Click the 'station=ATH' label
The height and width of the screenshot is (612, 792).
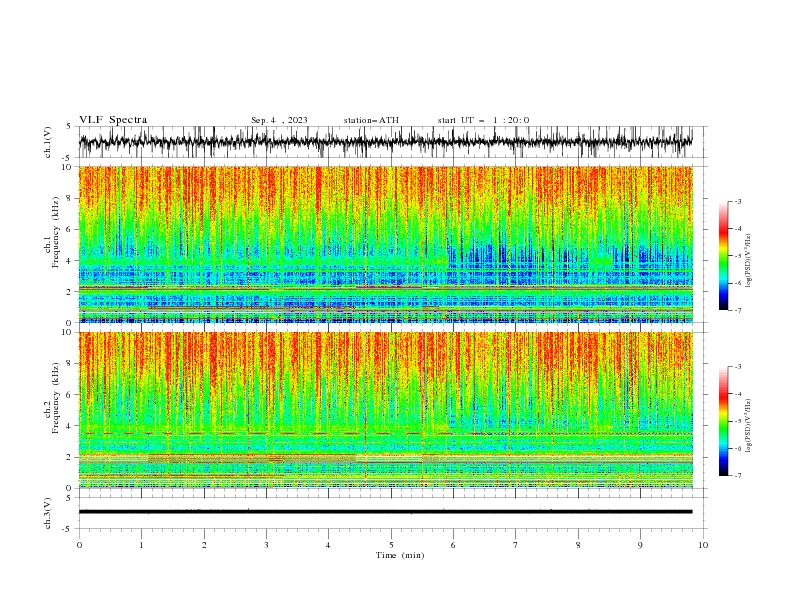[x=371, y=120]
